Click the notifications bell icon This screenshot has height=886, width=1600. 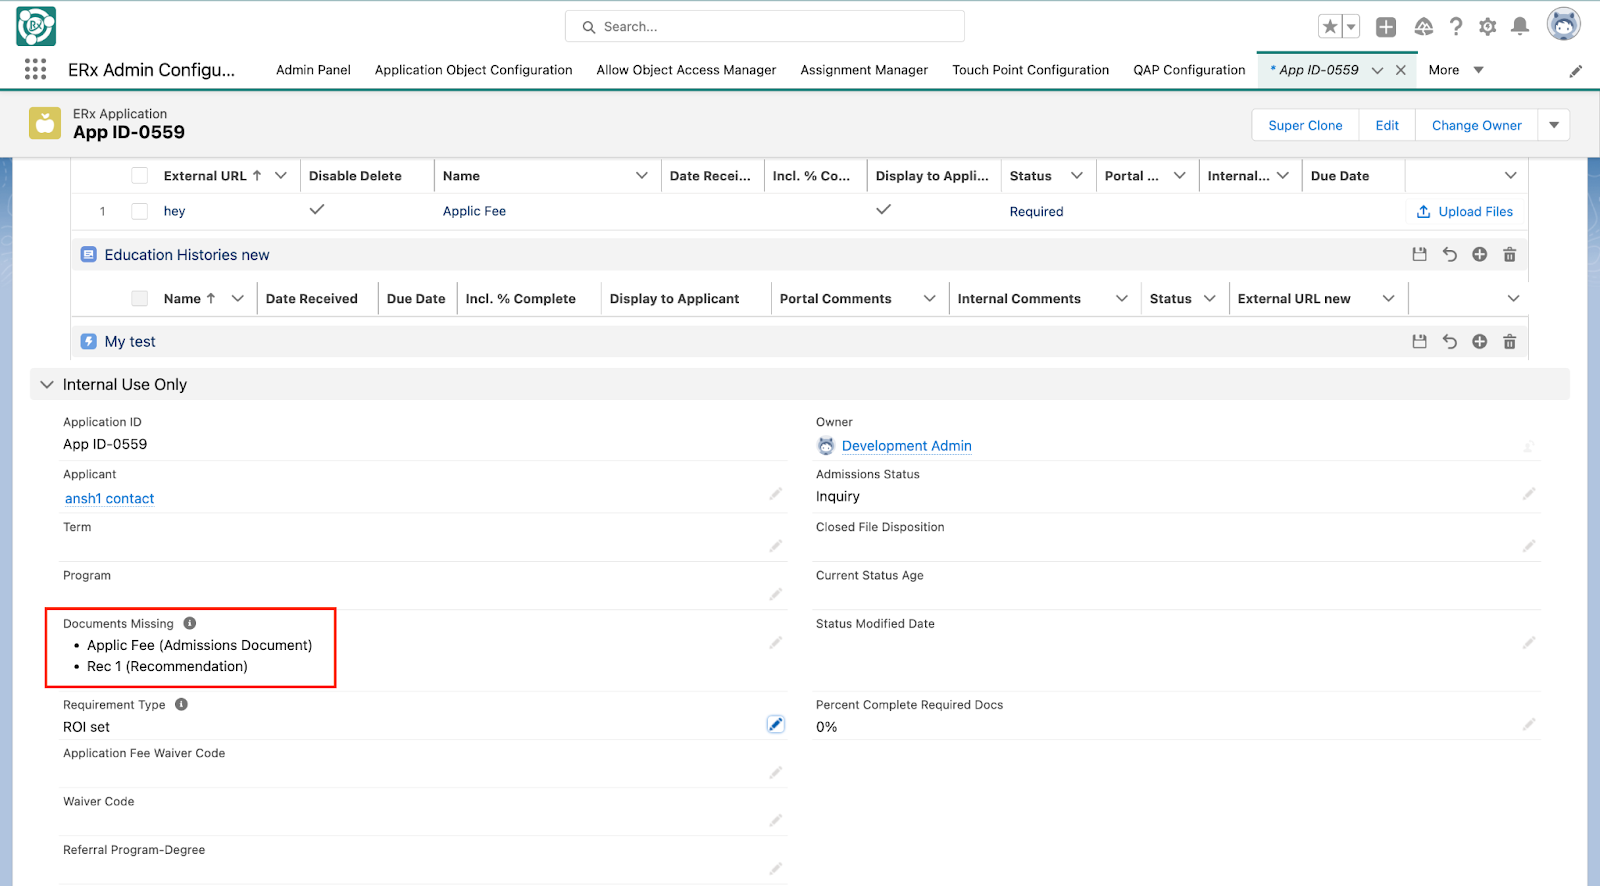pyautogui.click(x=1520, y=27)
